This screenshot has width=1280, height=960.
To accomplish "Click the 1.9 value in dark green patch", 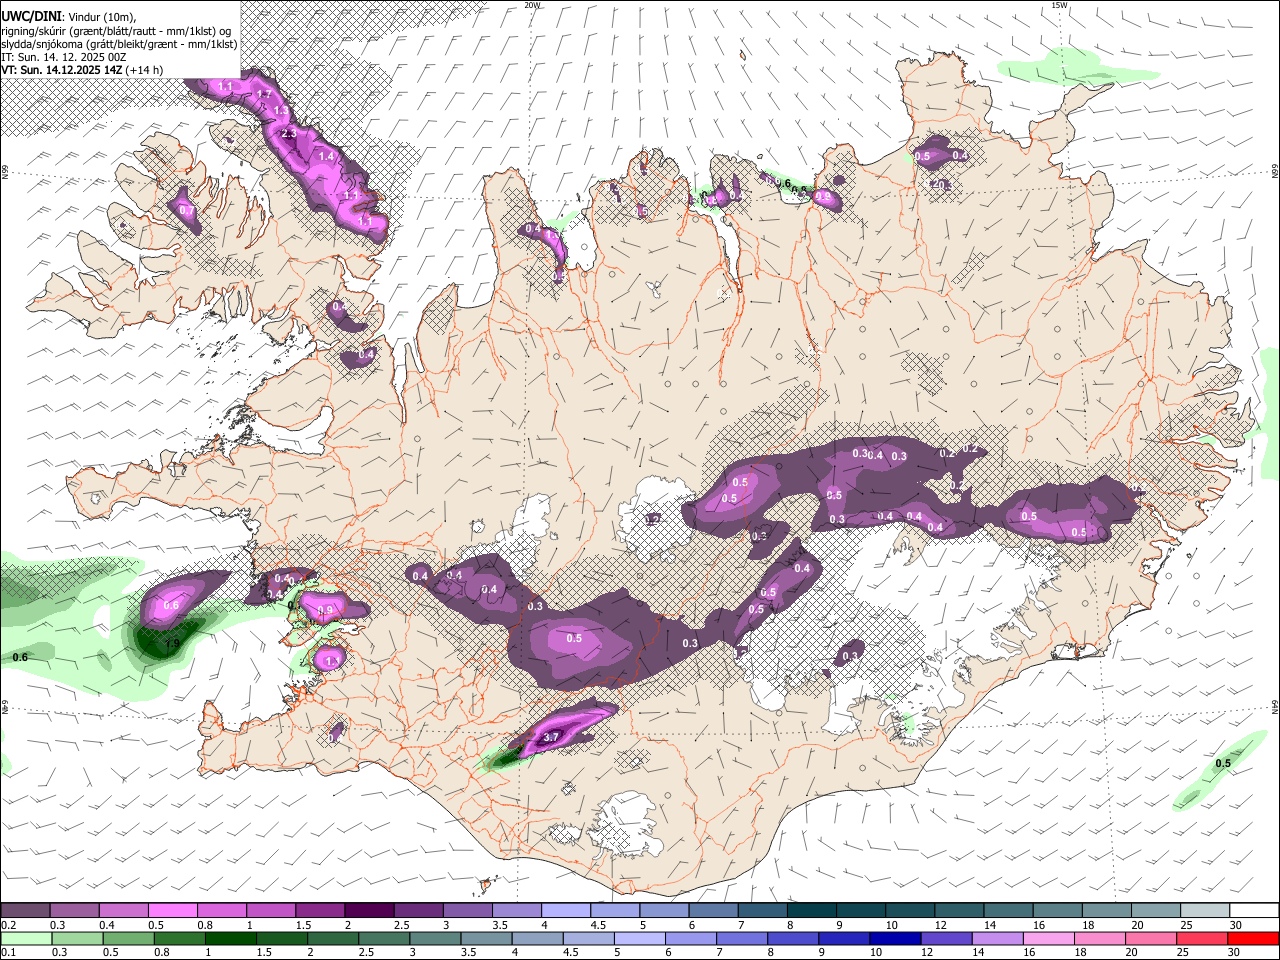I will click(171, 644).
